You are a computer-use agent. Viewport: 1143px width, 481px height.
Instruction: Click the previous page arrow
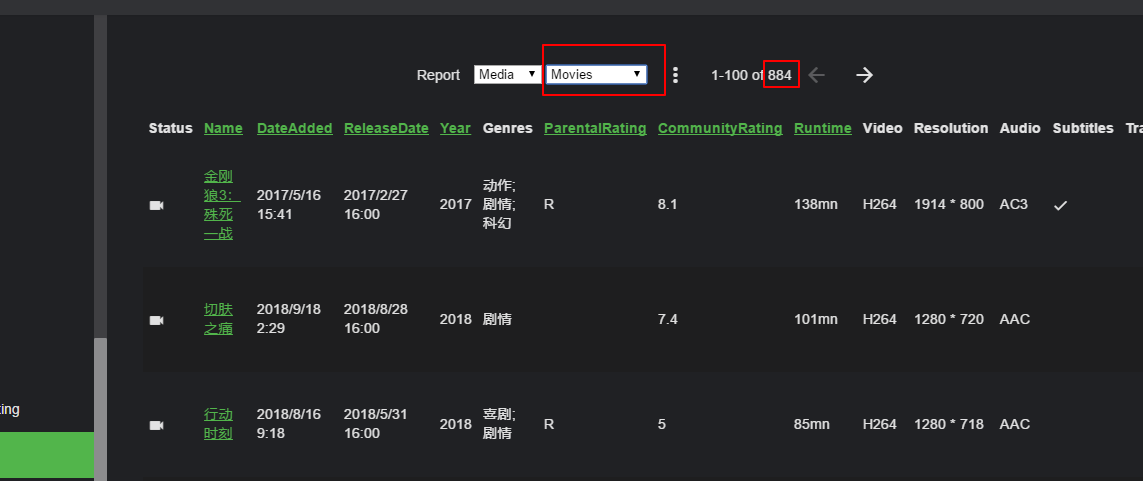817,75
